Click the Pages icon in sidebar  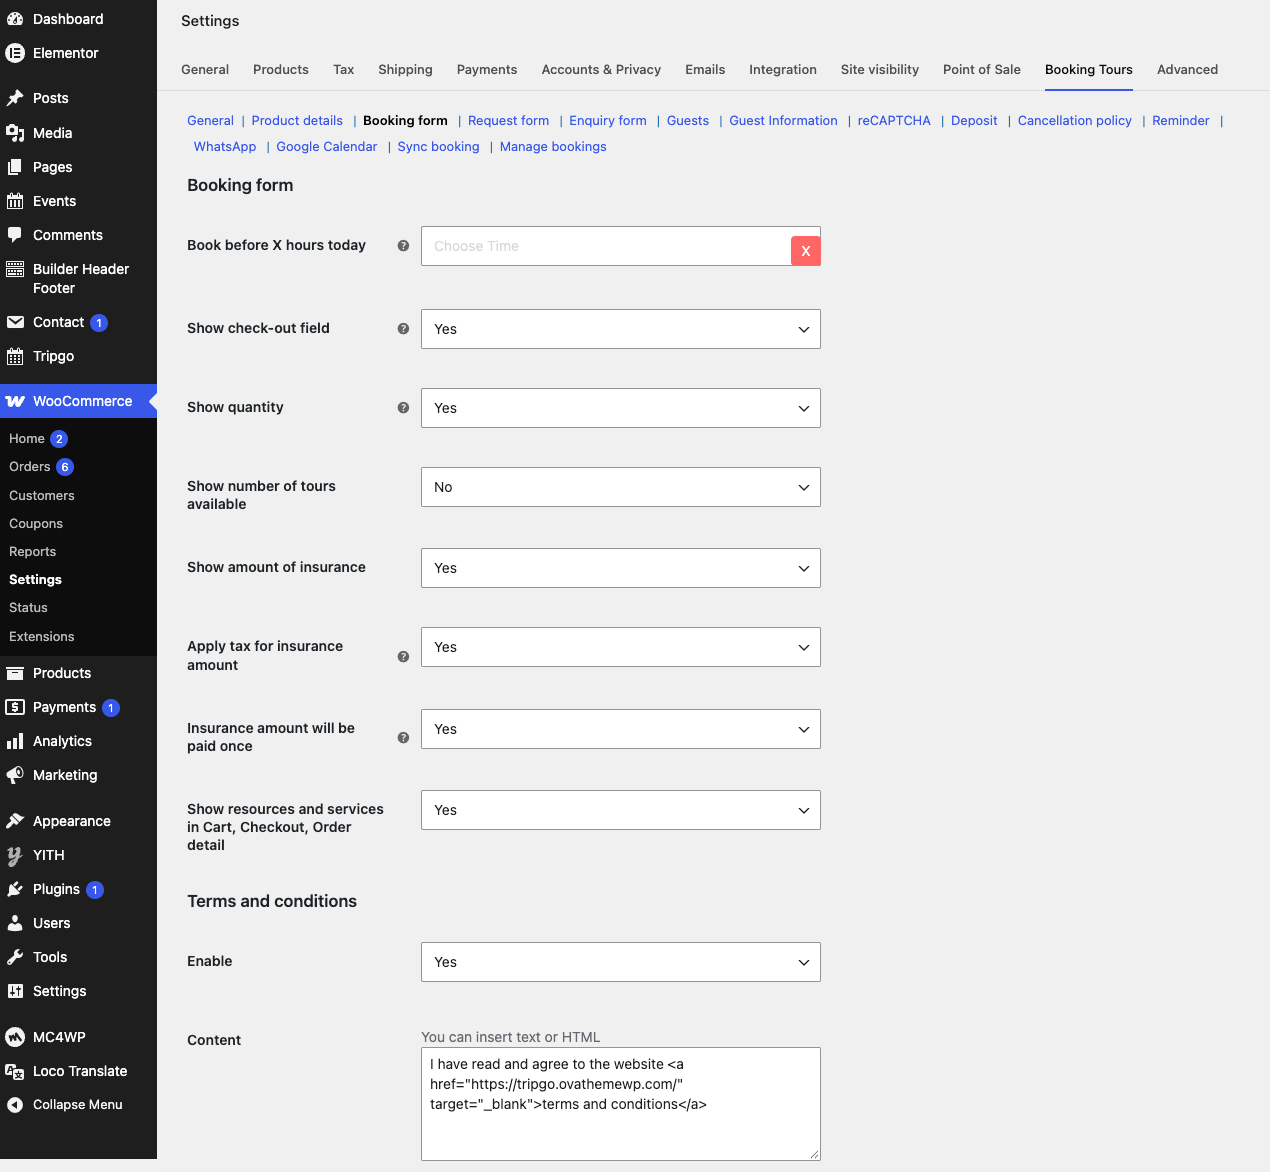pyautogui.click(x=15, y=167)
